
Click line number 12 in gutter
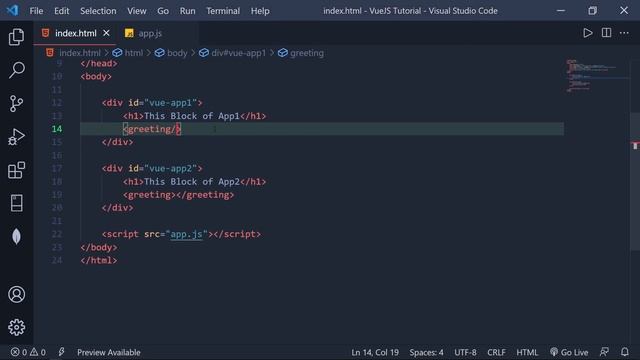[57, 103]
